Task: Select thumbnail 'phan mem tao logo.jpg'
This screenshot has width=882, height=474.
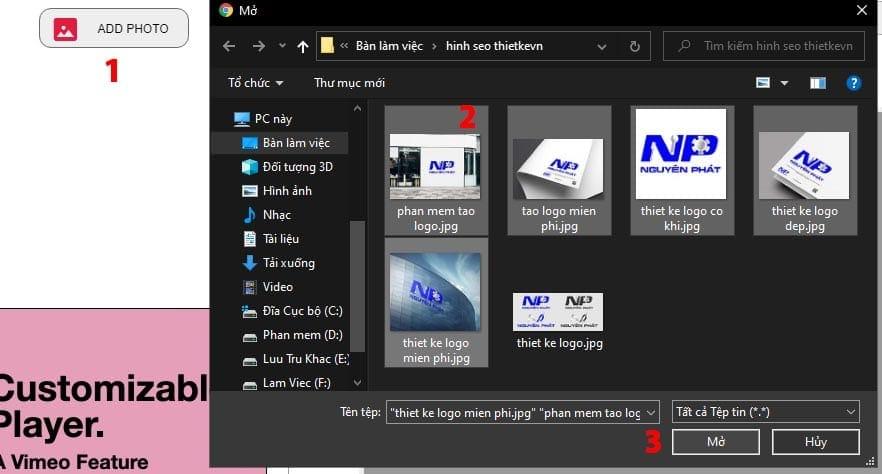Action: click(436, 170)
